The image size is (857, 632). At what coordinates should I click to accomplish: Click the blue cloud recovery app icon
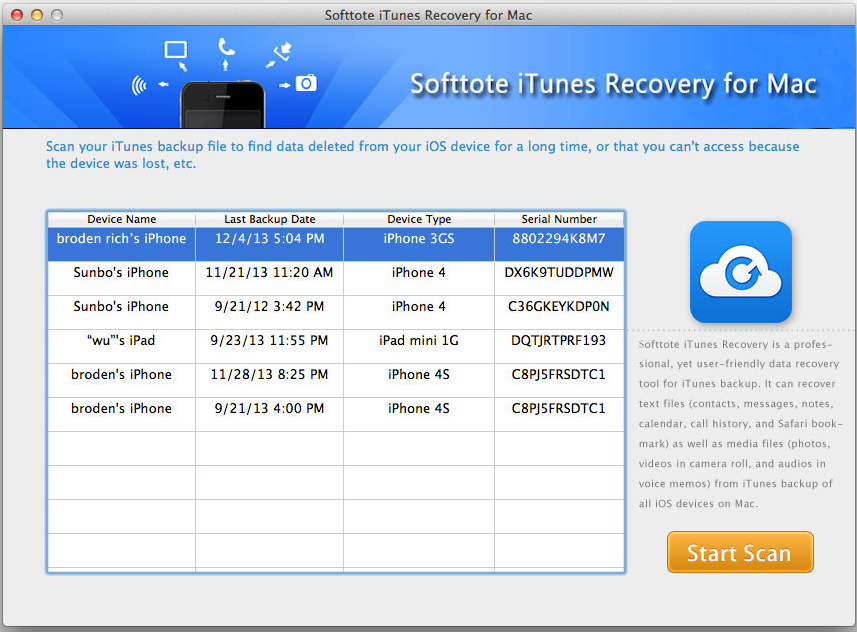[x=740, y=272]
